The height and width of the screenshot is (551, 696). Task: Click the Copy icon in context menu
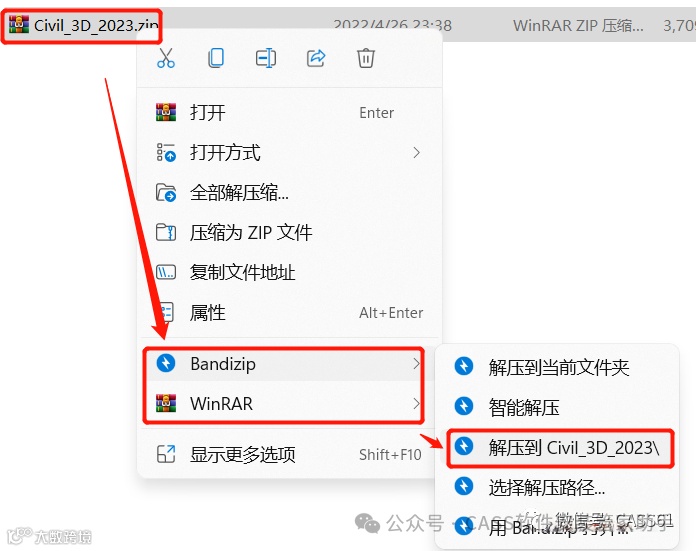[x=216, y=58]
